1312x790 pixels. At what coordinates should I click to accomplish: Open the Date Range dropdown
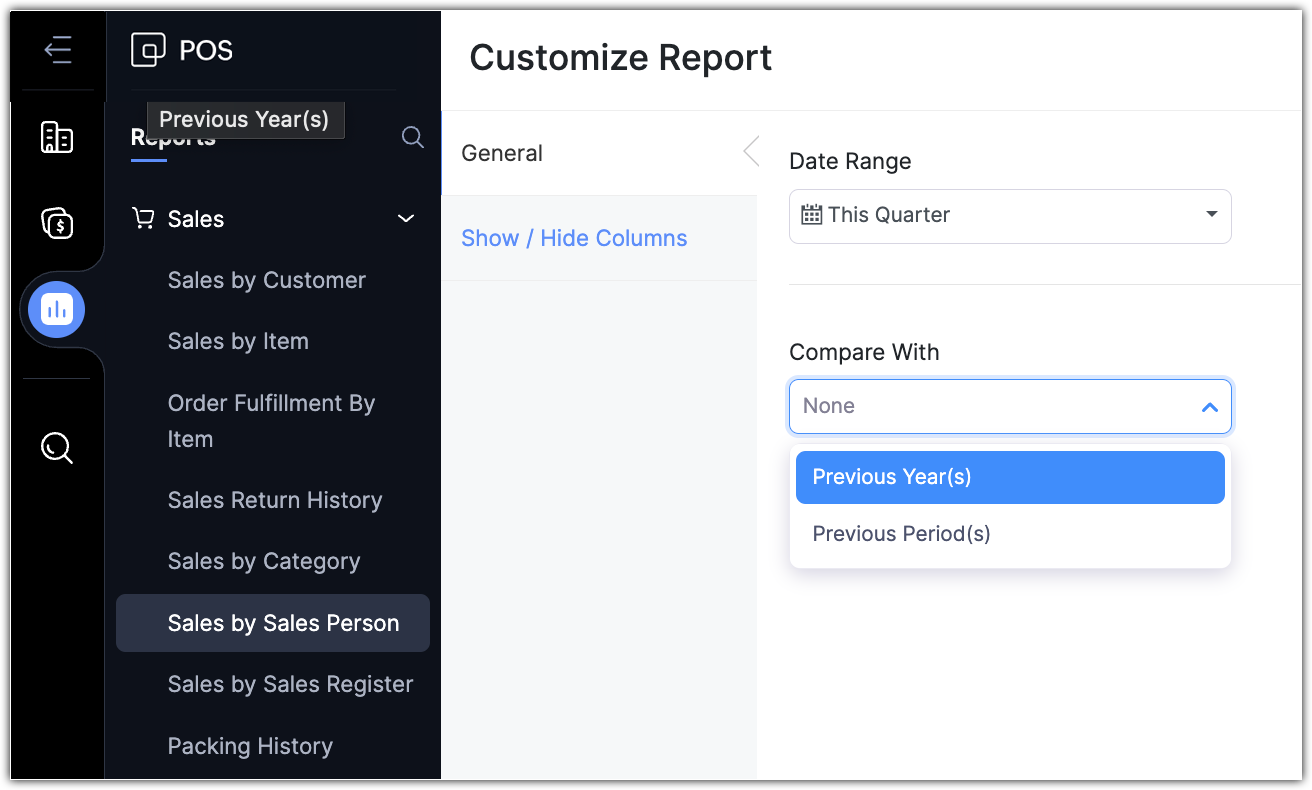(1010, 216)
